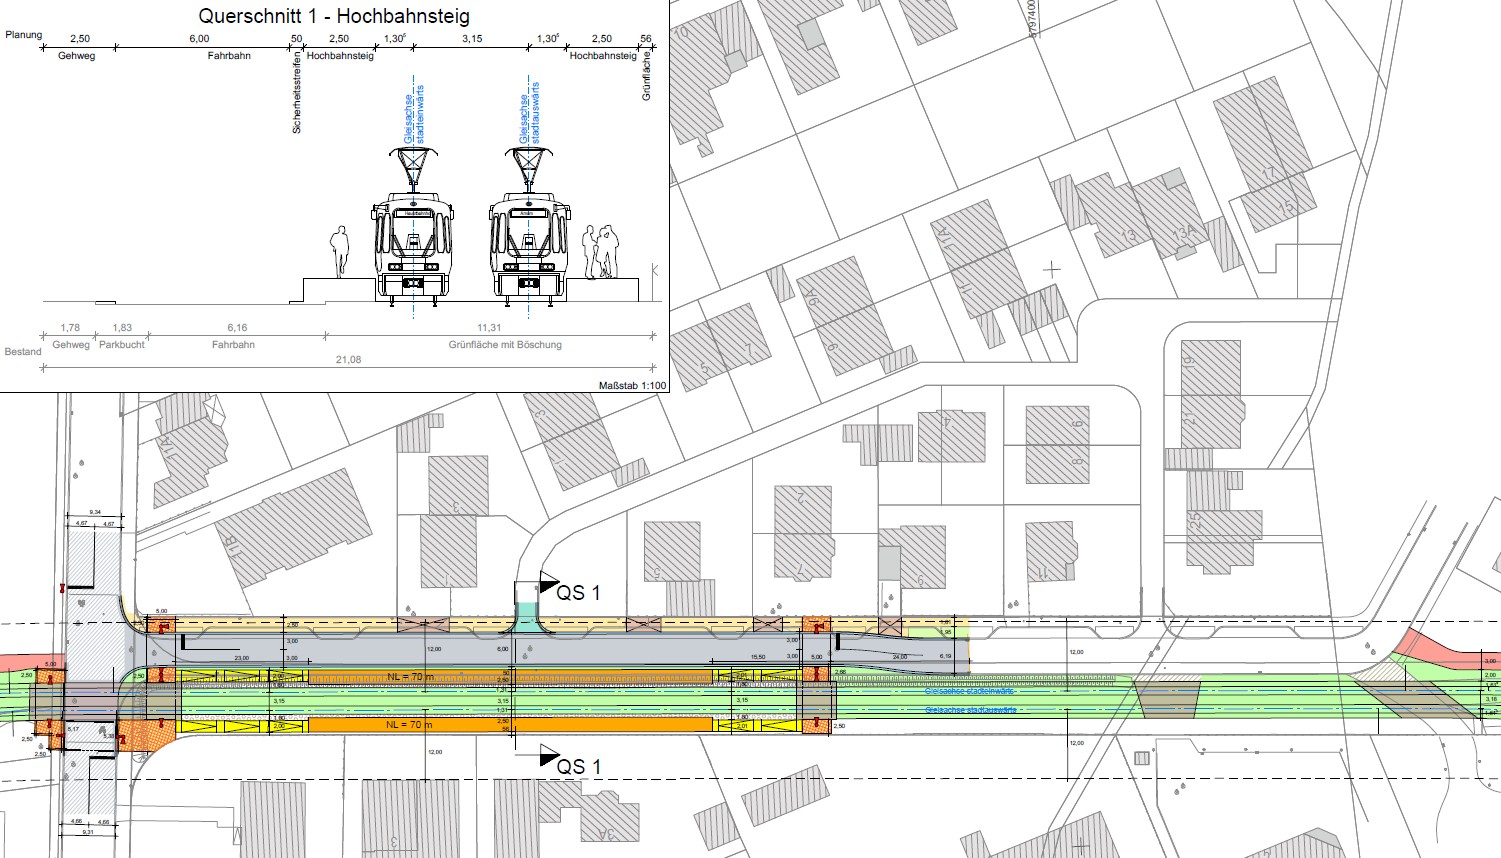Click the vertical 'Sicherheitsstreifen' label
The image size is (1501, 858).
(x=297, y=95)
